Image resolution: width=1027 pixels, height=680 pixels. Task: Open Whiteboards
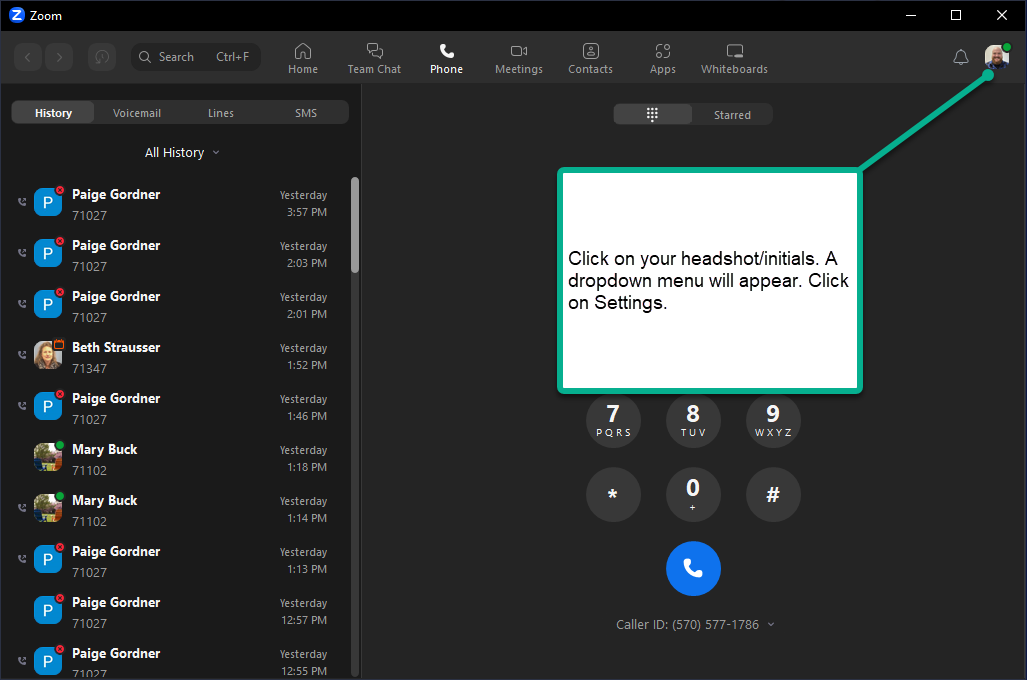pyautogui.click(x=734, y=59)
